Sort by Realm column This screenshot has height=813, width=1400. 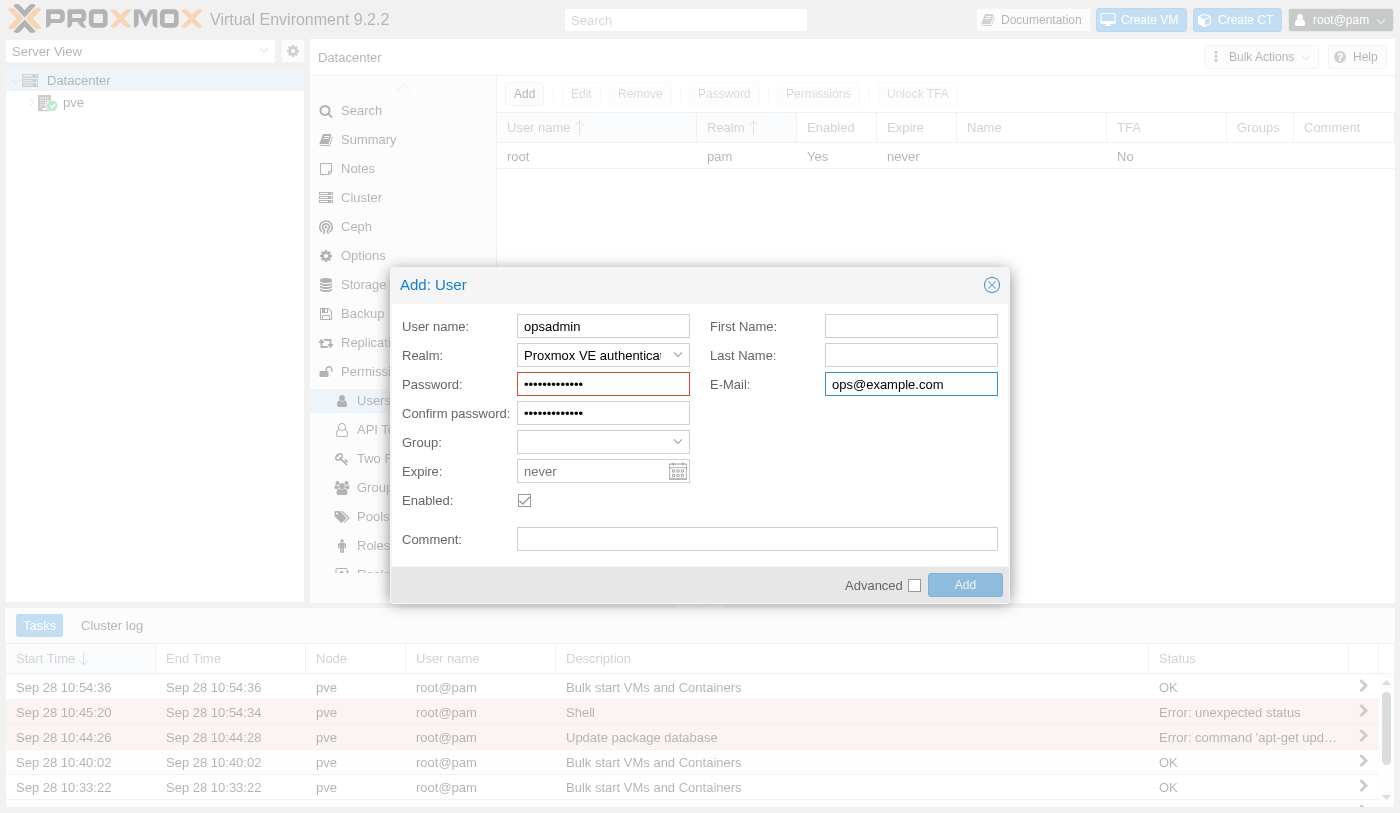(x=747, y=128)
